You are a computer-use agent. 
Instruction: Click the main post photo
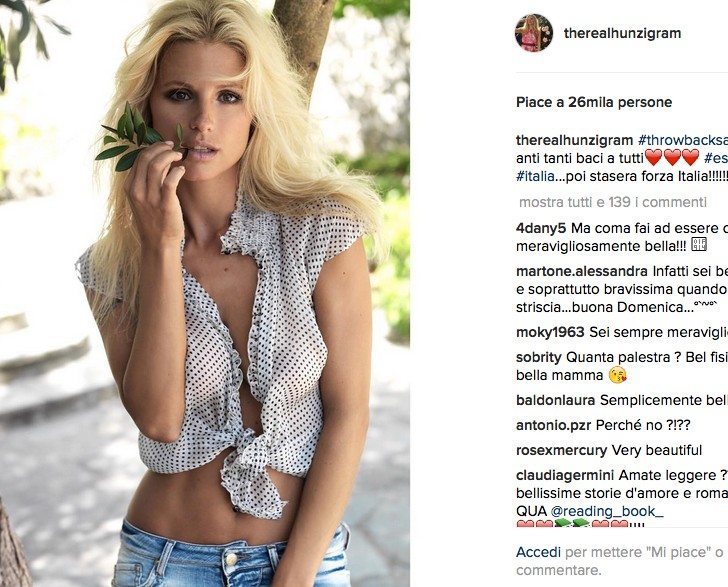click(205, 294)
